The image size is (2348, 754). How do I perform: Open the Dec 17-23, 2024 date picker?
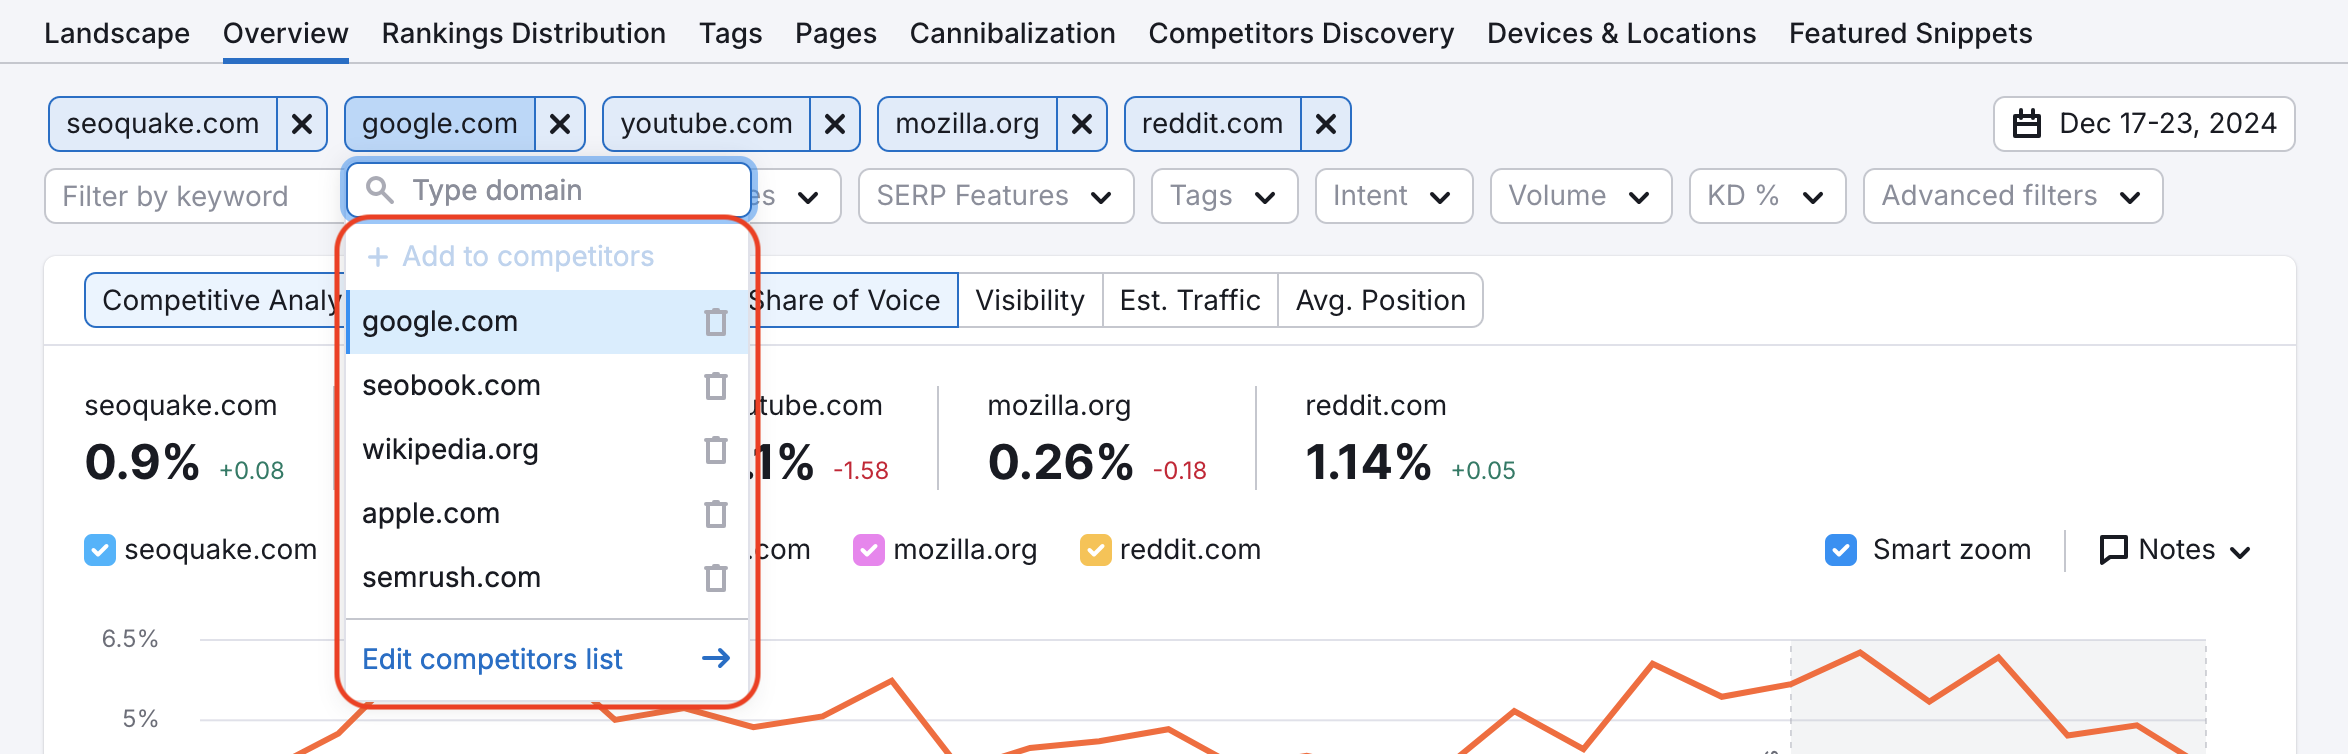click(x=2144, y=124)
